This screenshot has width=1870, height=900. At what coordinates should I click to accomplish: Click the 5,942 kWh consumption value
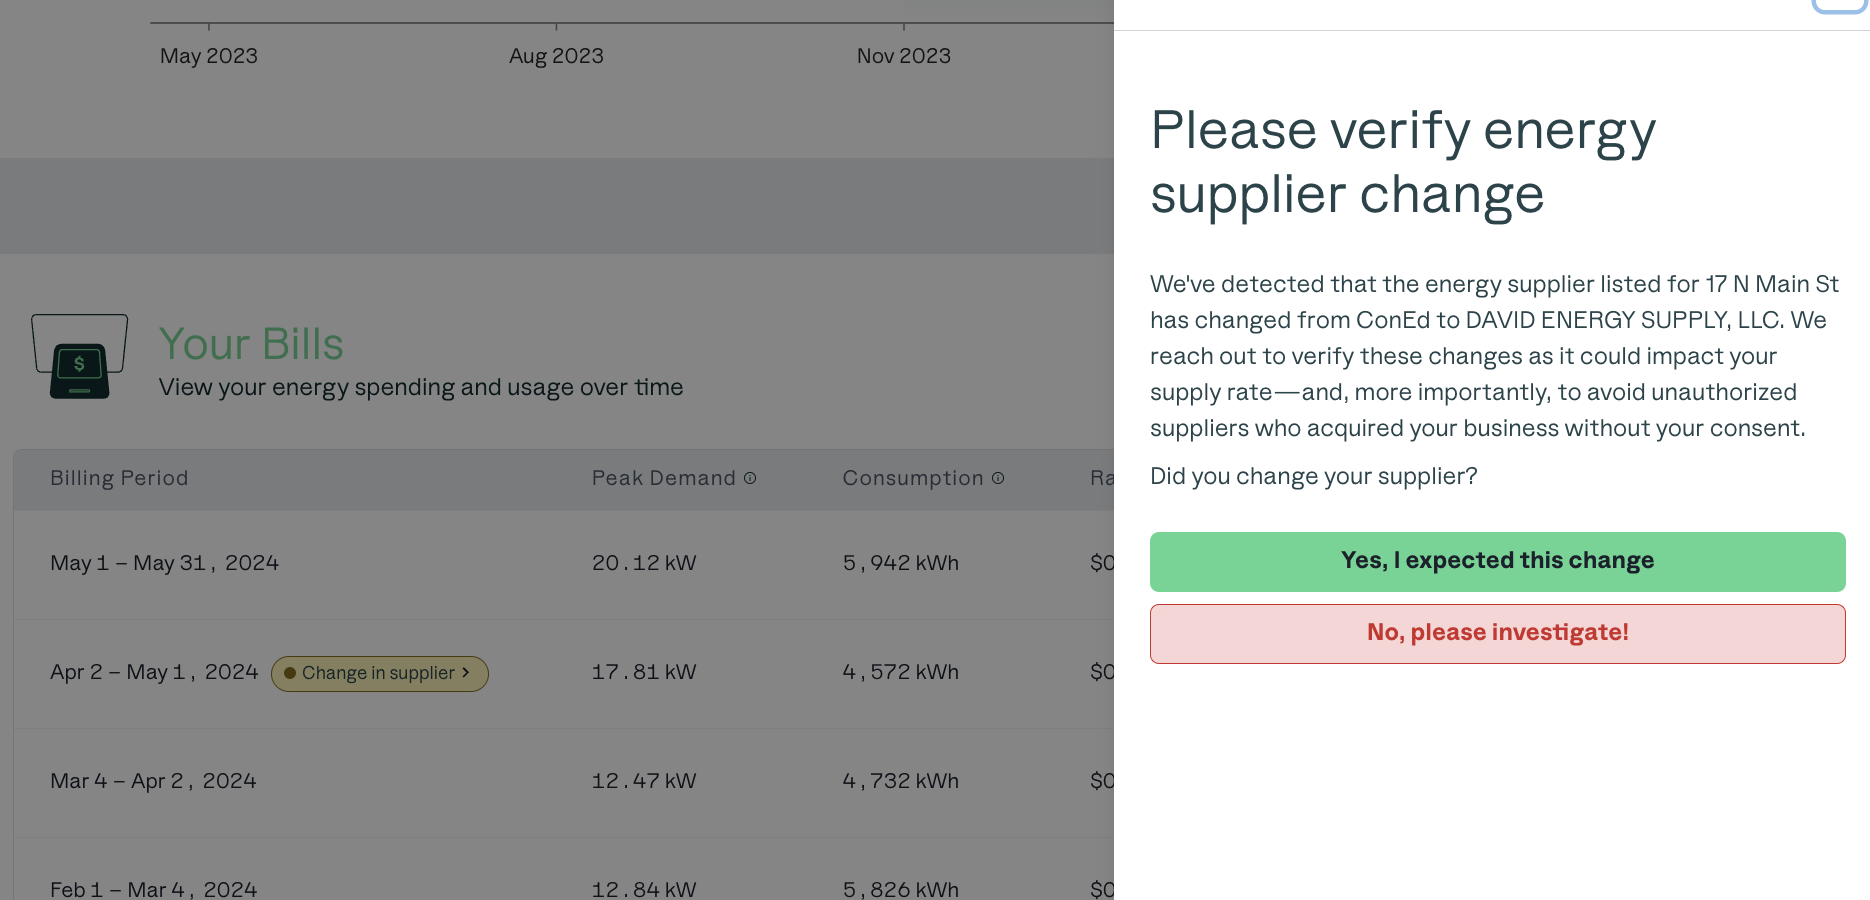tap(900, 563)
